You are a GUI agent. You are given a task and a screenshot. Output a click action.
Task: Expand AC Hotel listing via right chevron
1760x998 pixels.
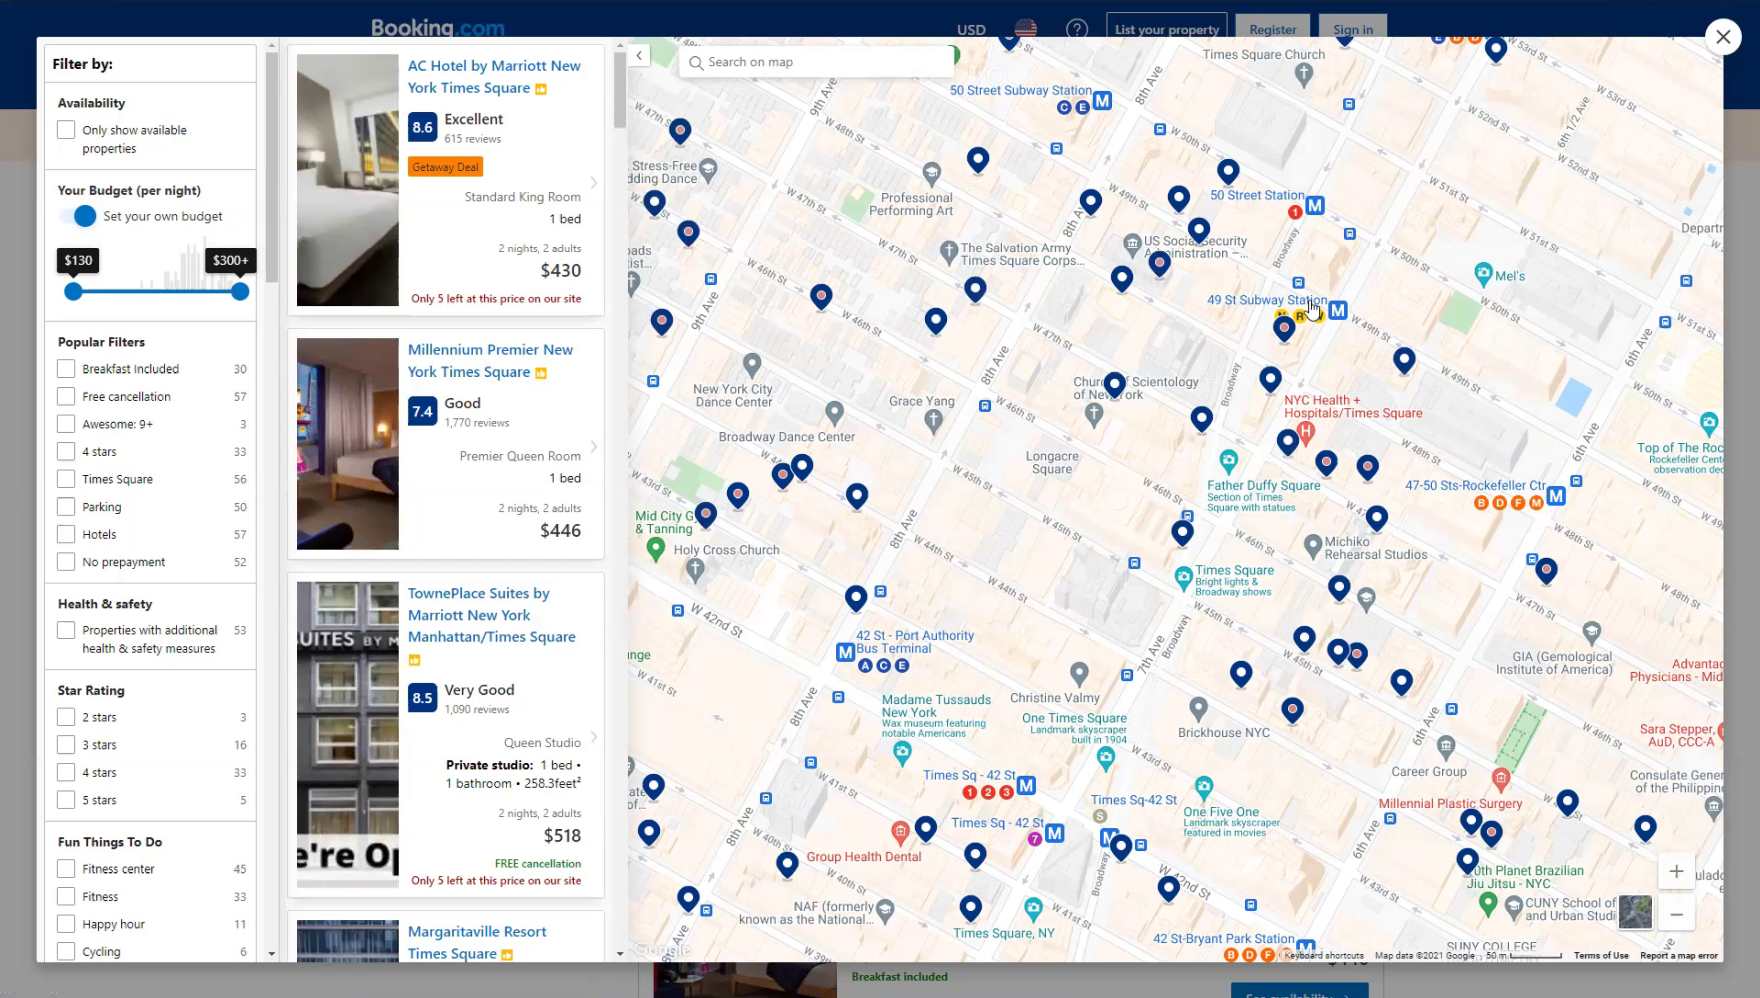coord(593,183)
